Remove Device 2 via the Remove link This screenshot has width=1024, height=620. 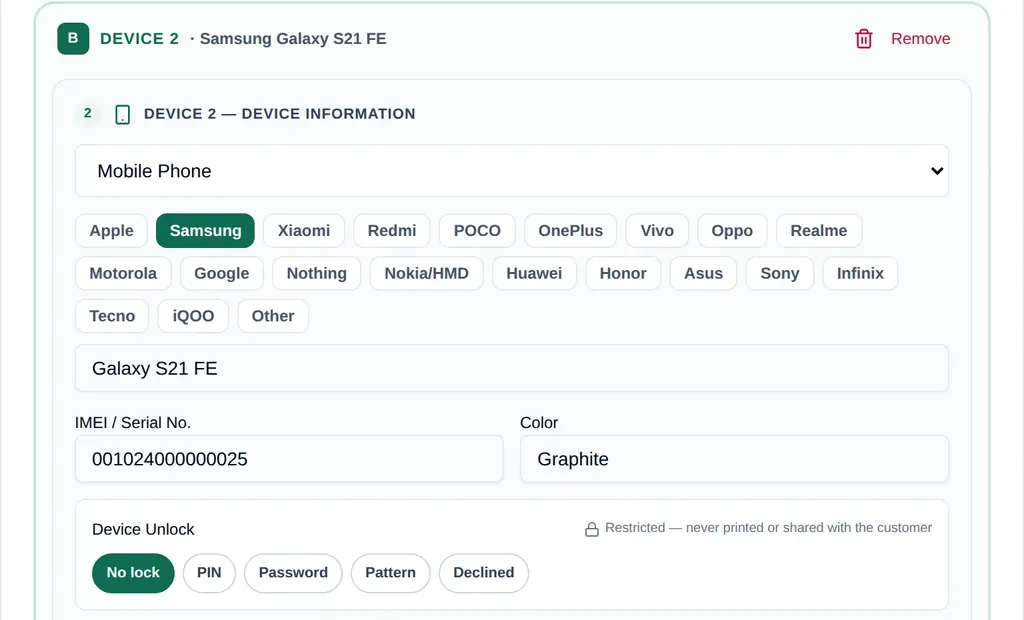coord(920,39)
